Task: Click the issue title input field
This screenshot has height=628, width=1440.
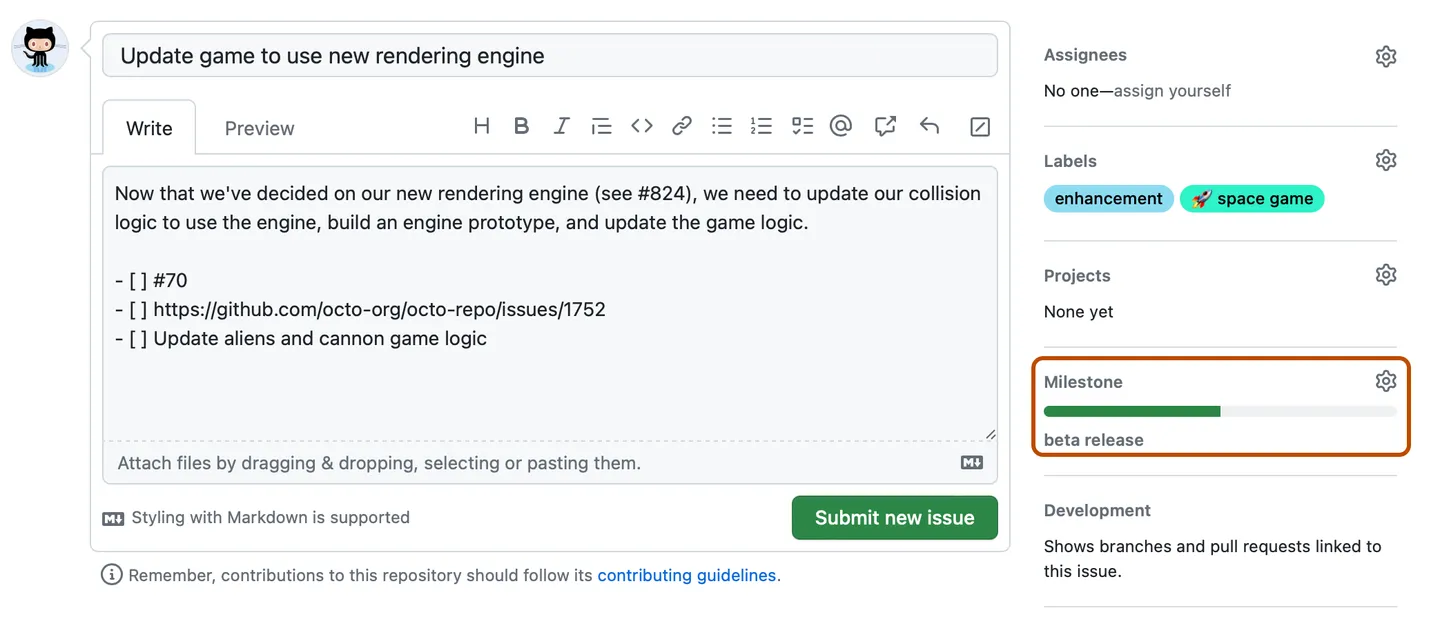Action: pos(549,56)
